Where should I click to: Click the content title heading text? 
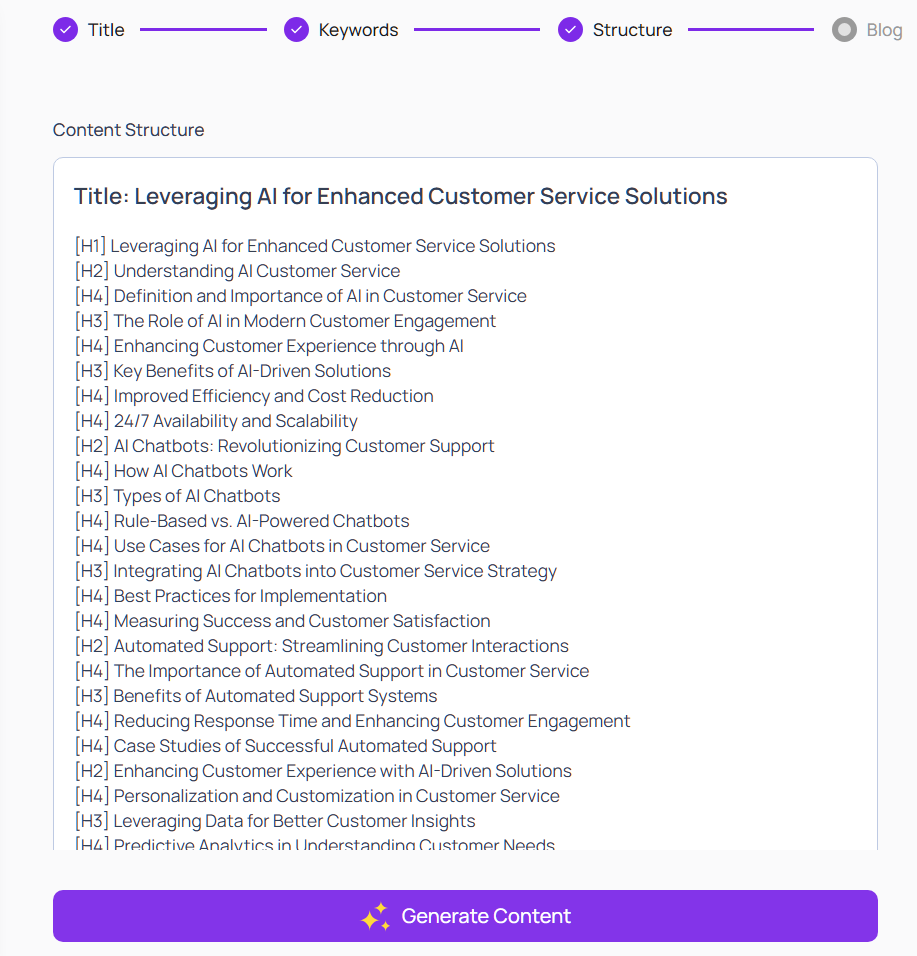(400, 196)
